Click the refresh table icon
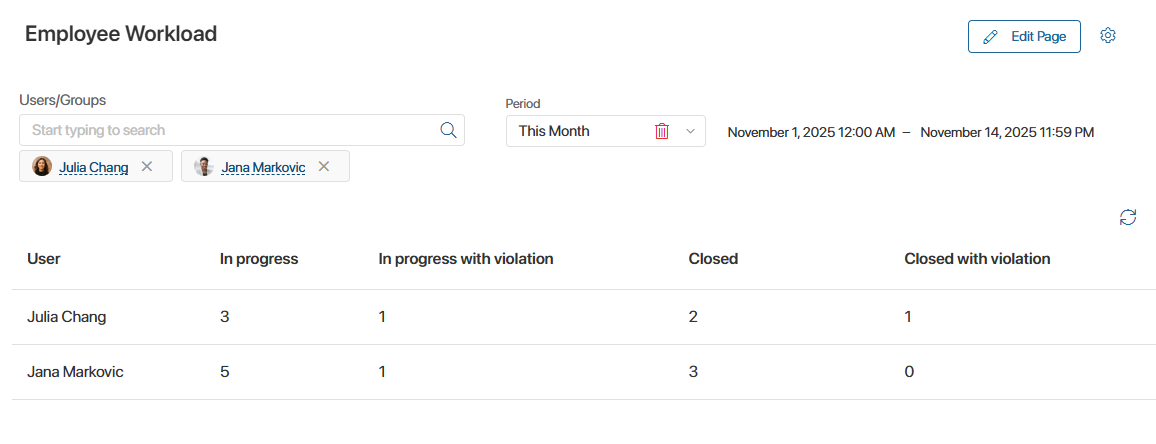Image resolution: width=1156 pixels, height=444 pixels. [1128, 217]
